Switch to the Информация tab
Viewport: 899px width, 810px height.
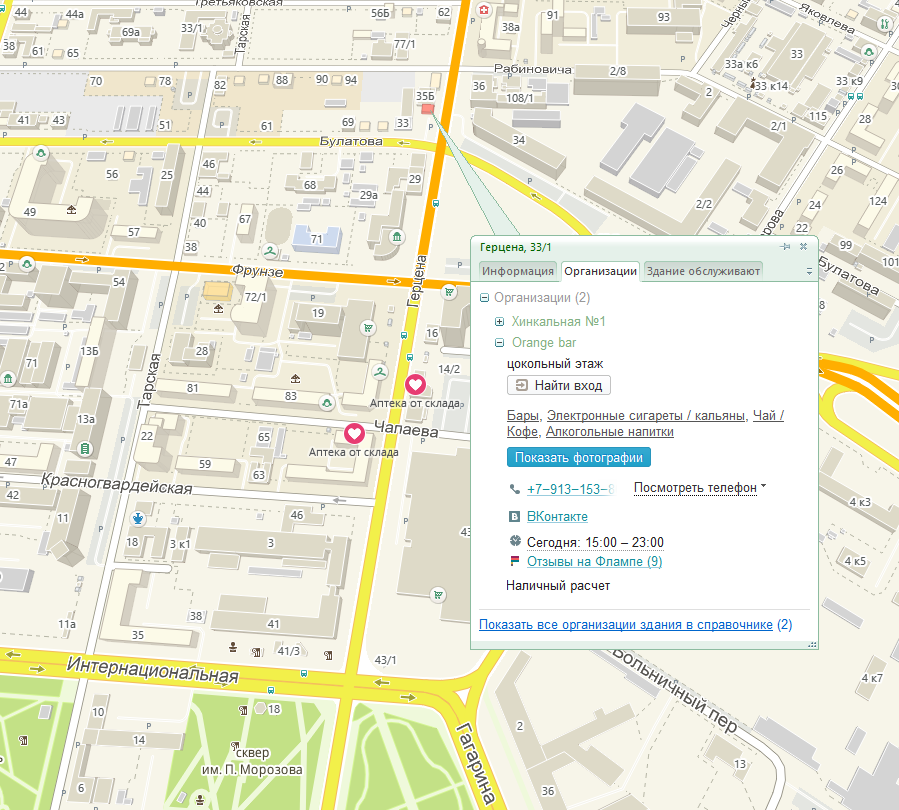516,271
